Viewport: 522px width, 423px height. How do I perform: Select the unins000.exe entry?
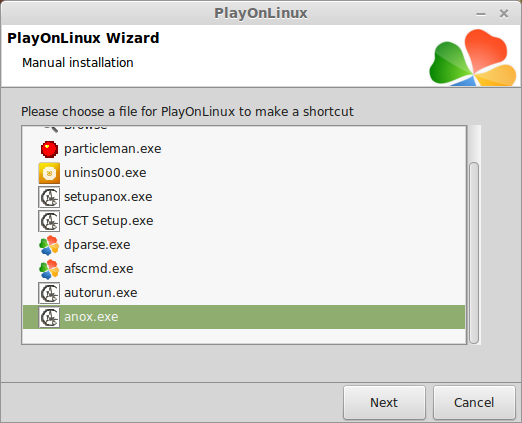[x=244, y=173]
